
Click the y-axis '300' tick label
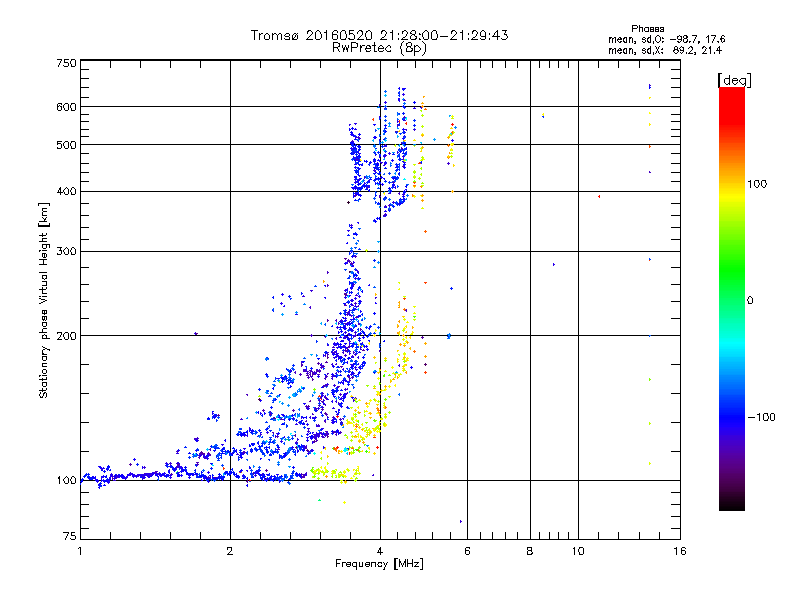[66, 252]
